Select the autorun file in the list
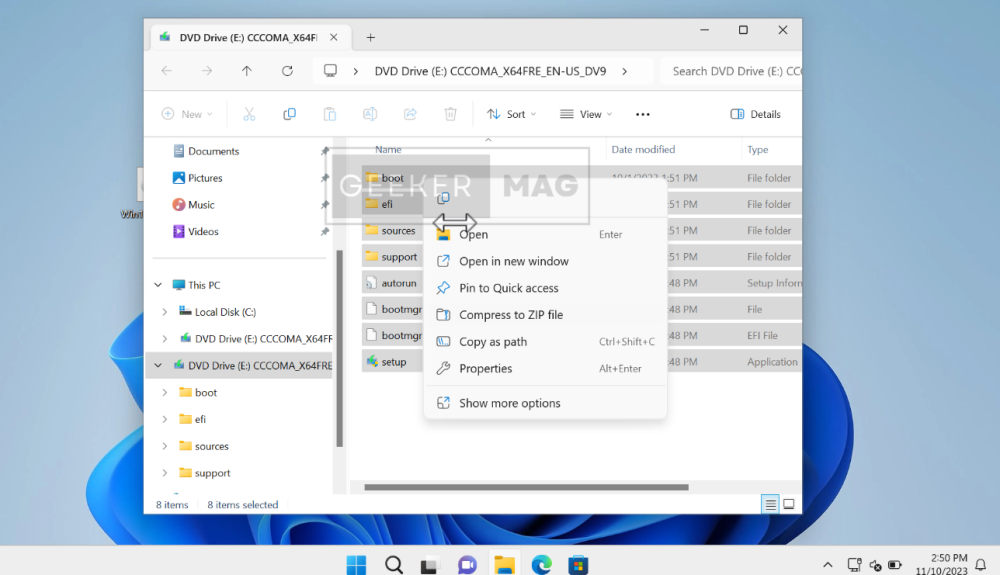Viewport: 1000px width, 575px height. point(399,283)
